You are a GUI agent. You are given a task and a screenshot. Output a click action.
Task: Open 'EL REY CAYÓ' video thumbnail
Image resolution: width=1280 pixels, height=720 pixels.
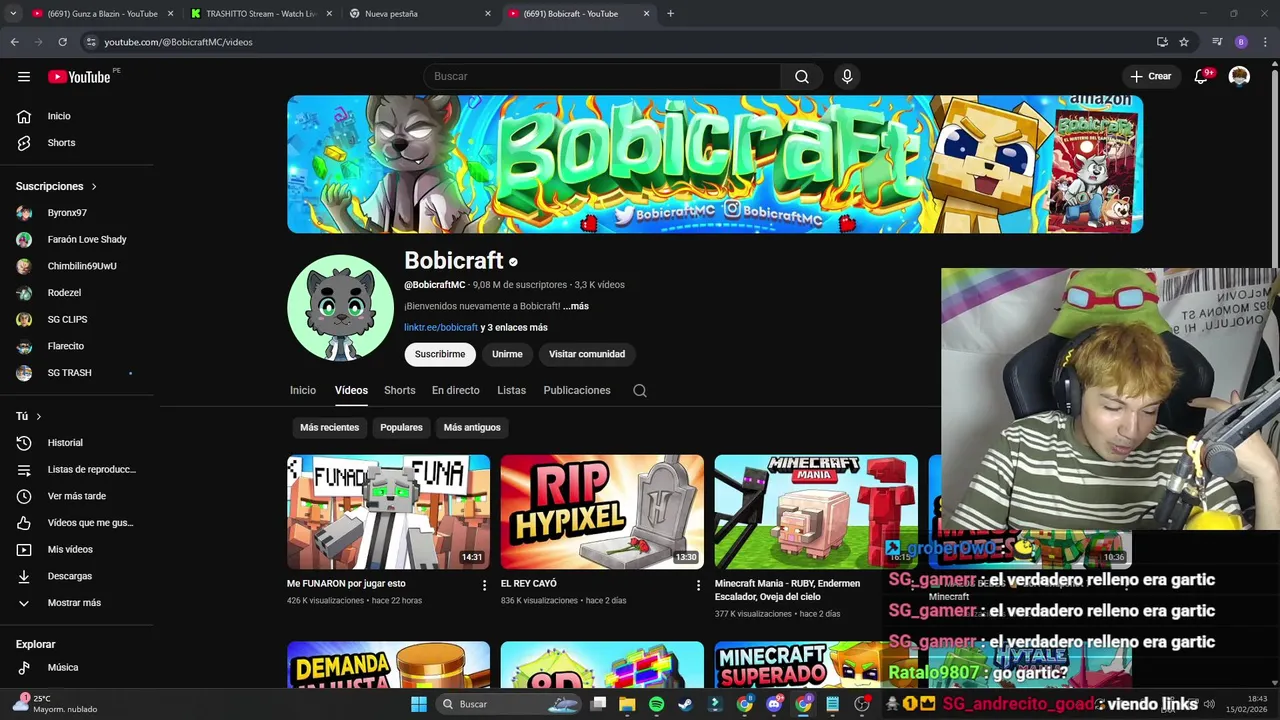click(x=602, y=512)
